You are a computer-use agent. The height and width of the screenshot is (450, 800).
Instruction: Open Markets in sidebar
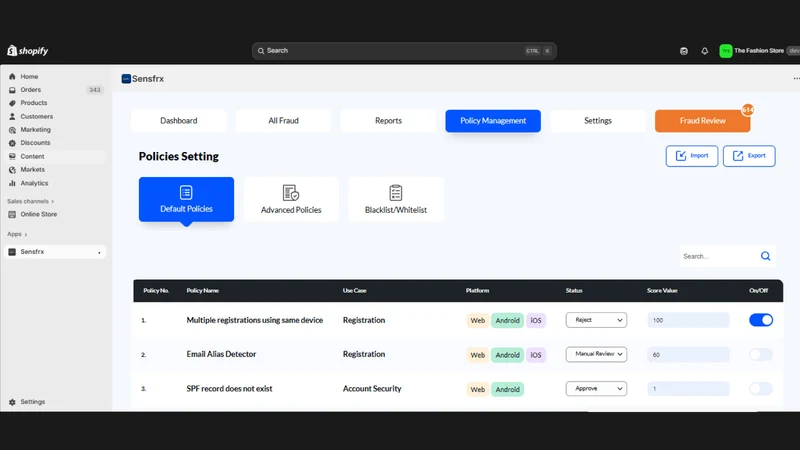pos(32,169)
